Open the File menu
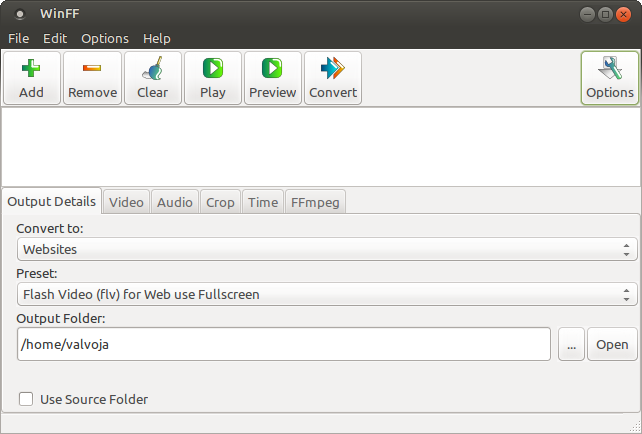This screenshot has width=642, height=434. pyautogui.click(x=19, y=38)
